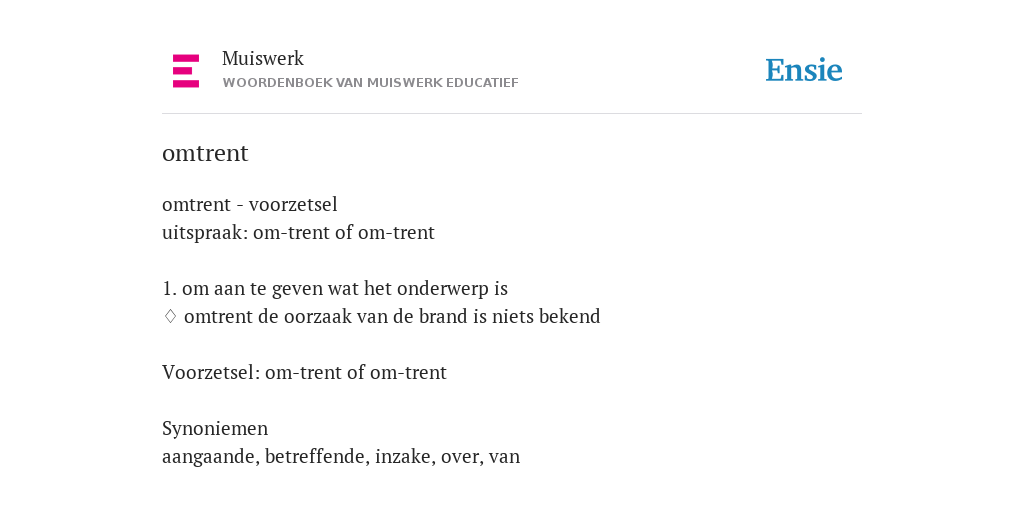Click the 'omtrent - voorzetsel' line

249,204
